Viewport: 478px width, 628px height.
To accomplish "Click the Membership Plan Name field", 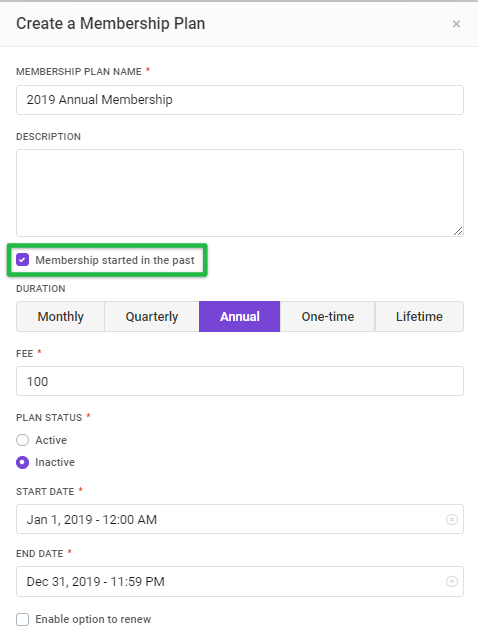I will 240,100.
